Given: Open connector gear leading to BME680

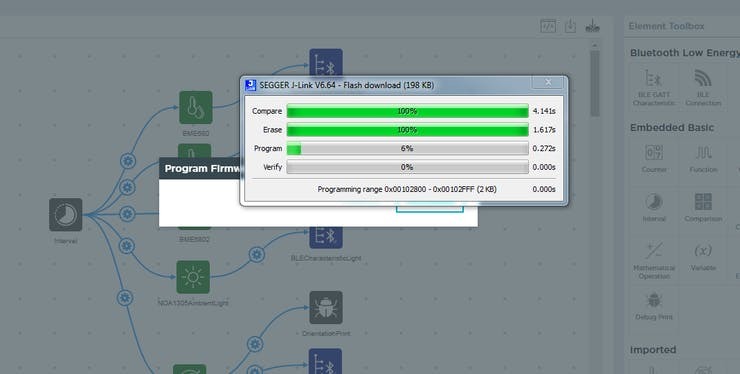Looking at the screenshot, I should [x=128, y=161].
